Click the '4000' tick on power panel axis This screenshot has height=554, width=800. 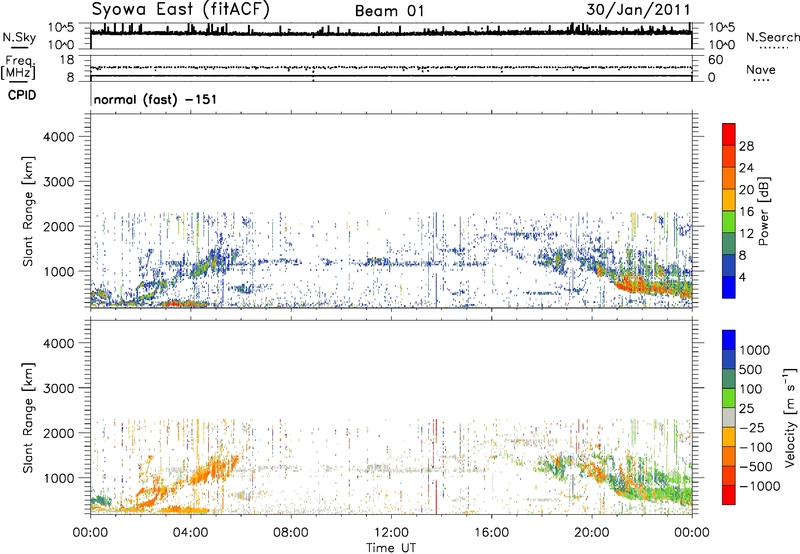click(x=59, y=137)
